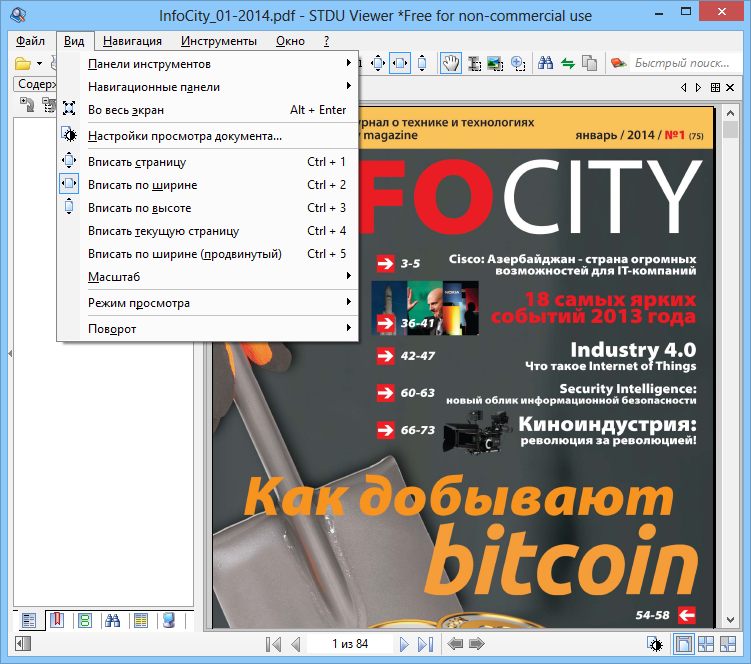Choose Вписать текущую страницу
The image size is (751, 664).
tap(207, 231)
